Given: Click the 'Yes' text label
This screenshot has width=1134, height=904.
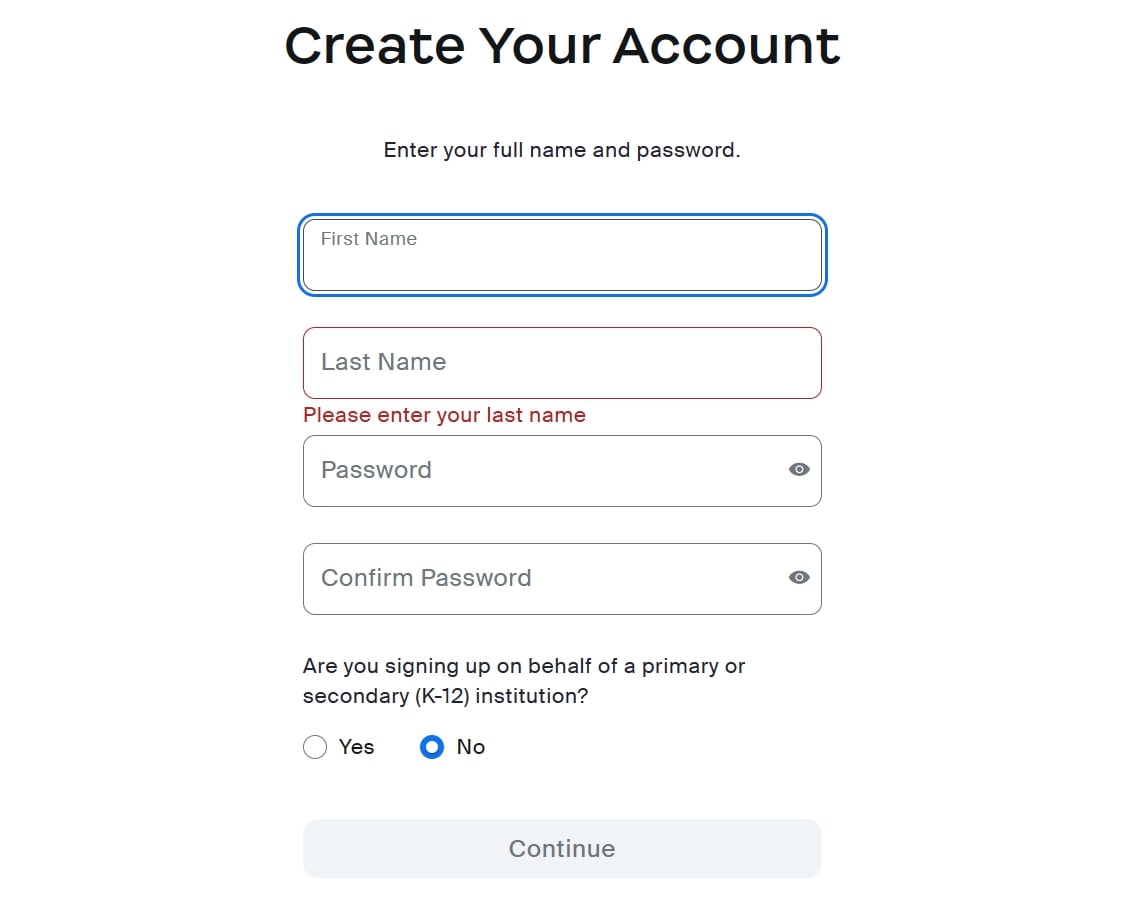Looking at the screenshot, I should click(357, 747).
